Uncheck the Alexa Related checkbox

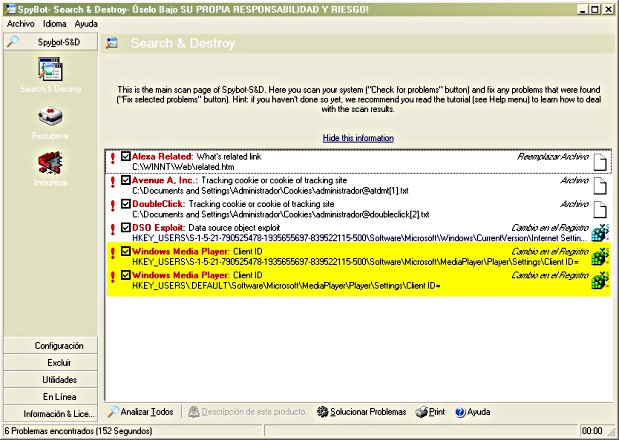click(125, 157)
